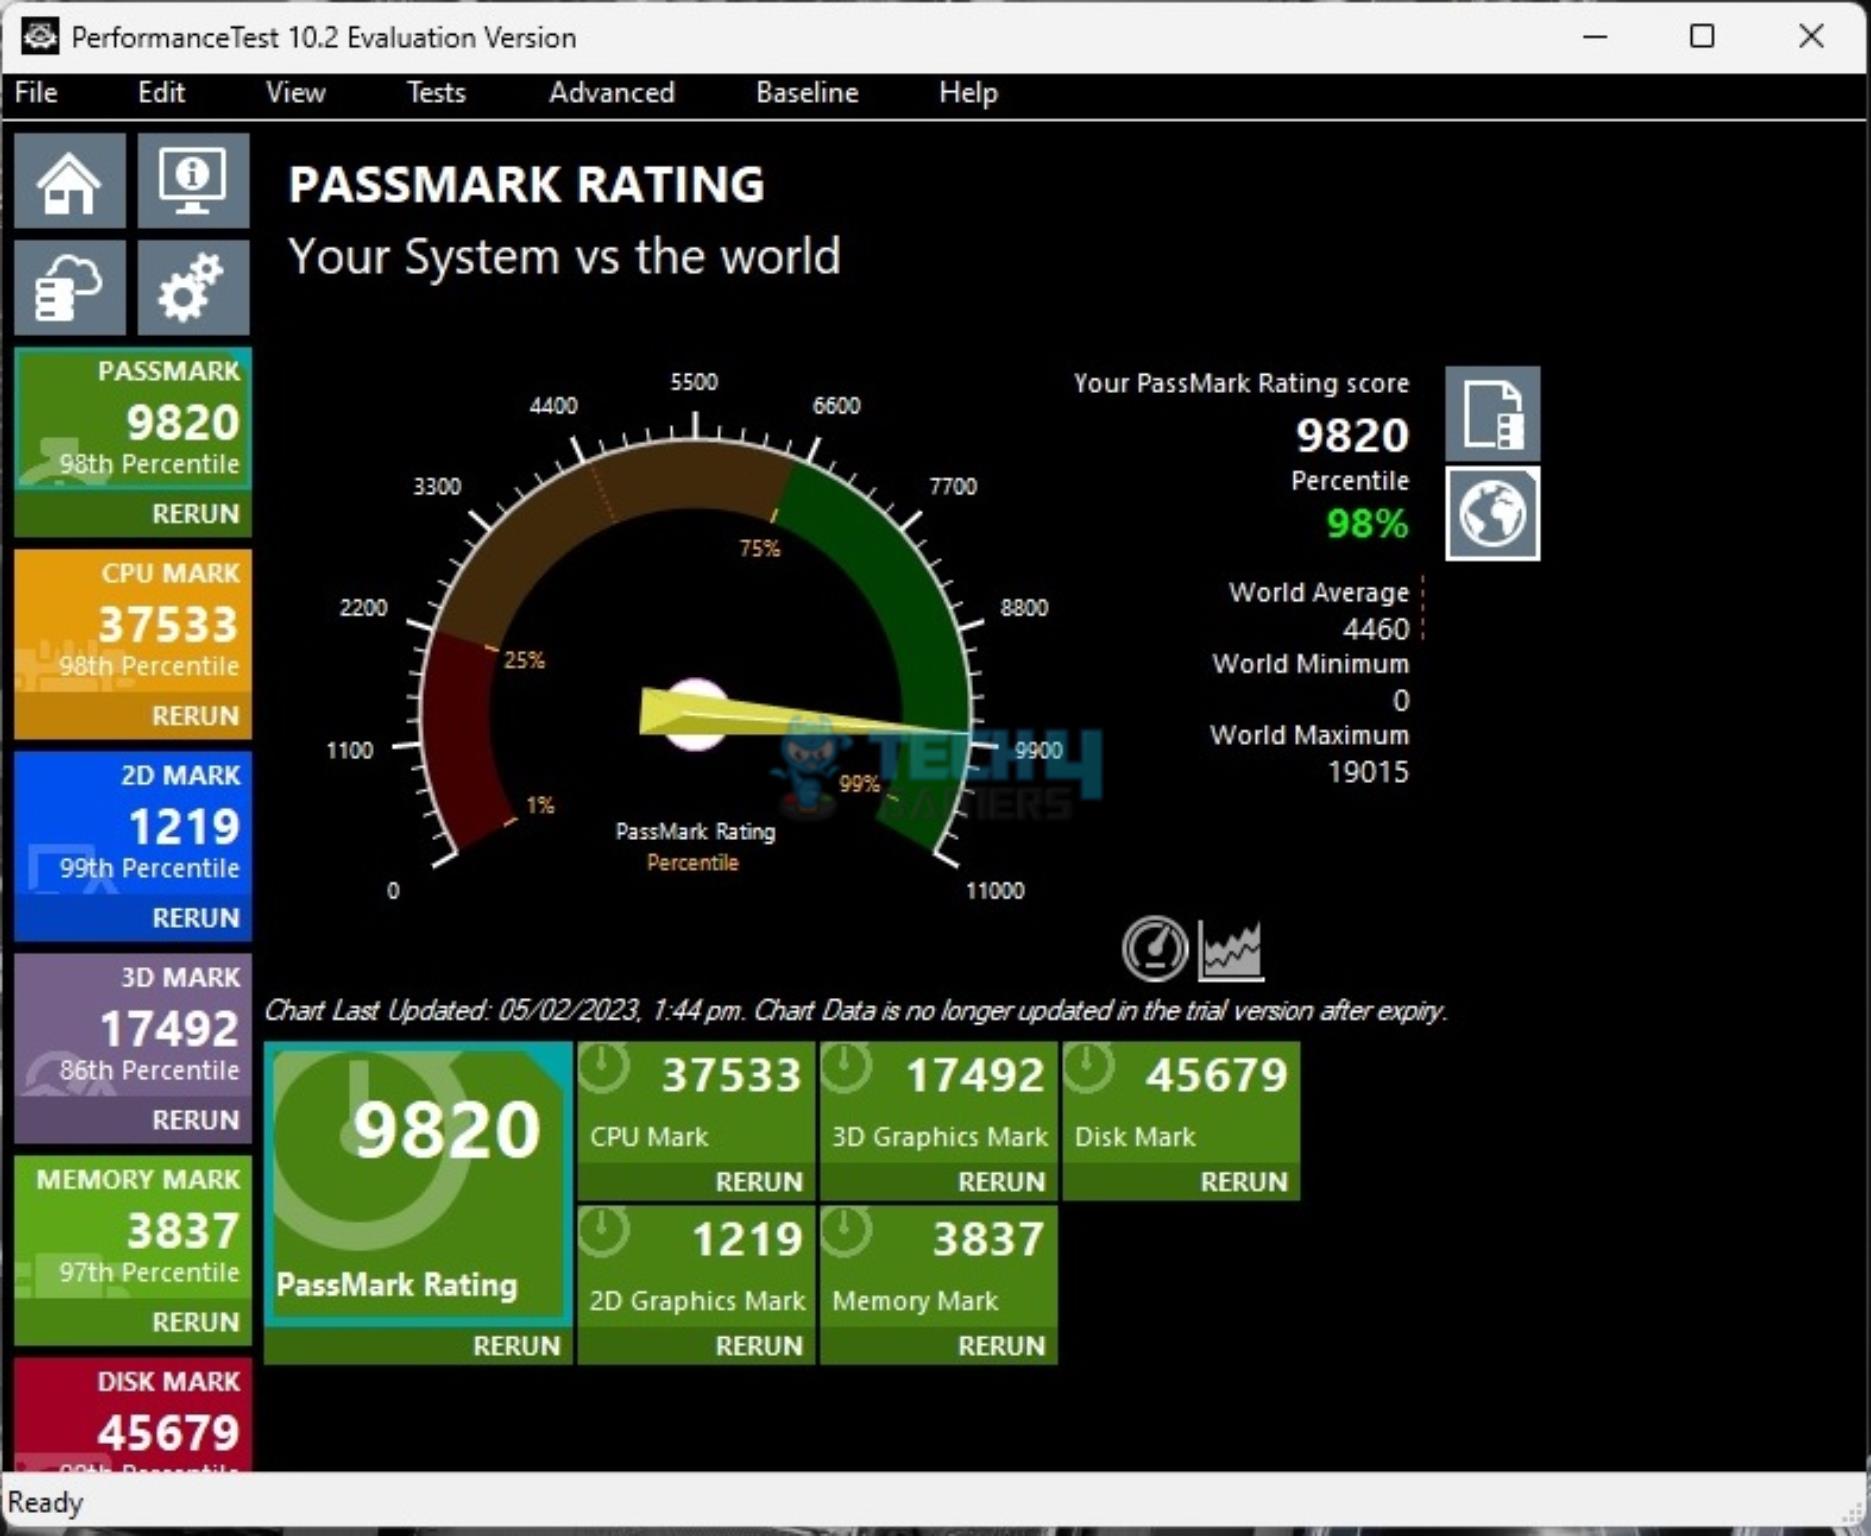This screenshot has height=1536, width=1871.
Task: Rerun the CPU Mark test in sidebar
Action: point(195,716)
